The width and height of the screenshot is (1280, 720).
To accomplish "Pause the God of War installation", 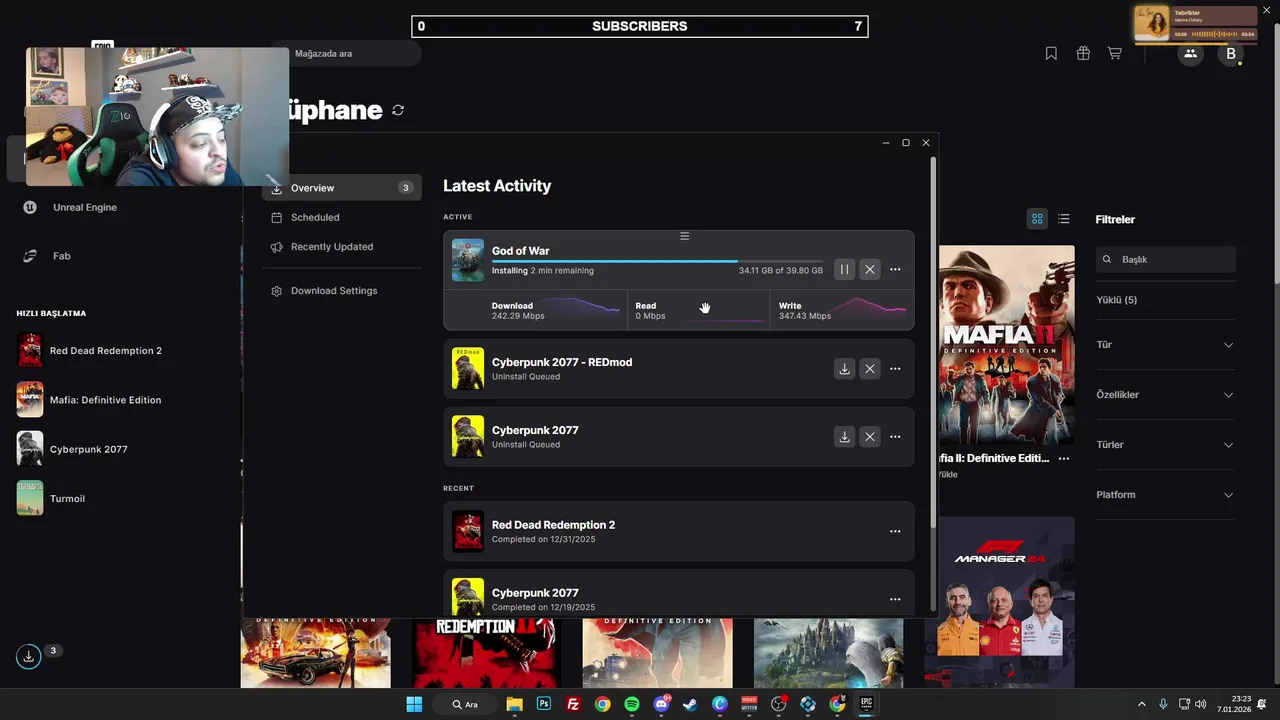I will pos(844,269).
